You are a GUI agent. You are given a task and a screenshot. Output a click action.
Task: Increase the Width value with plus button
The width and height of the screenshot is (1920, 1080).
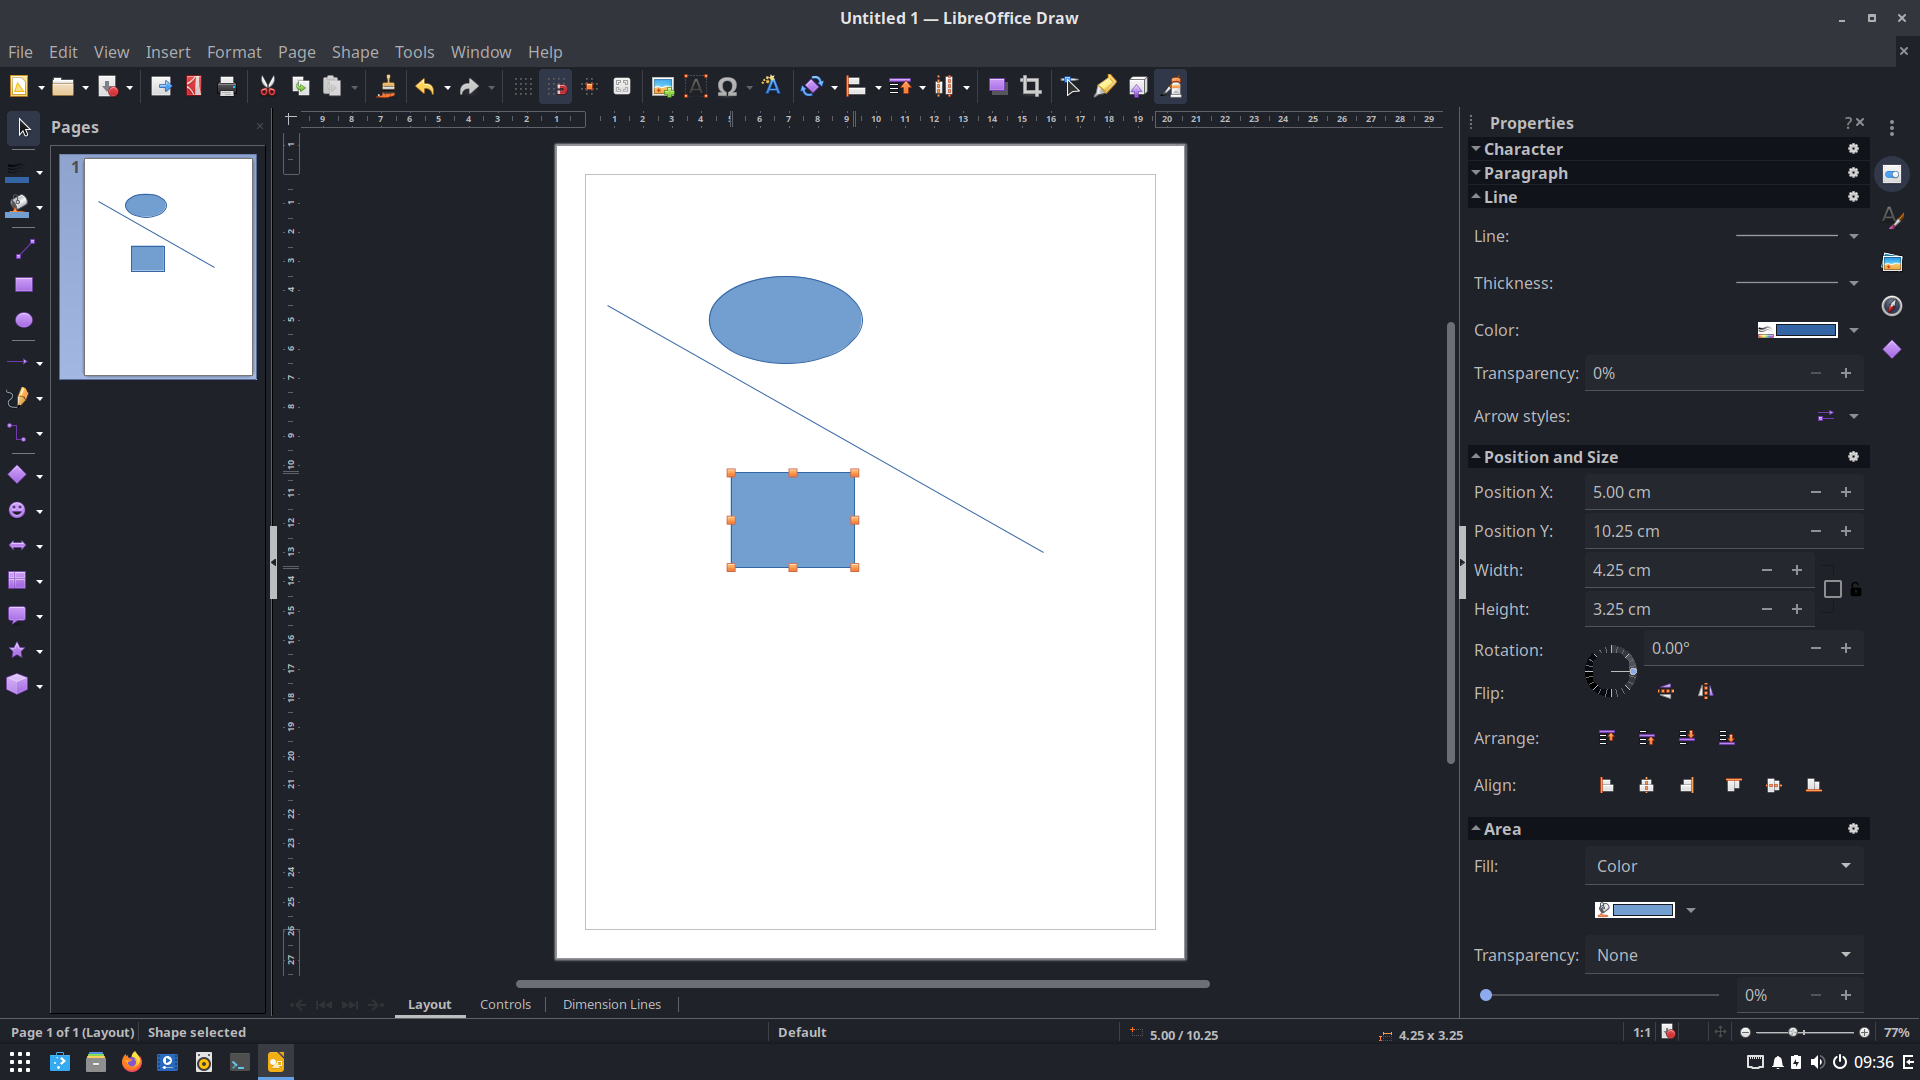[1797, 570]
